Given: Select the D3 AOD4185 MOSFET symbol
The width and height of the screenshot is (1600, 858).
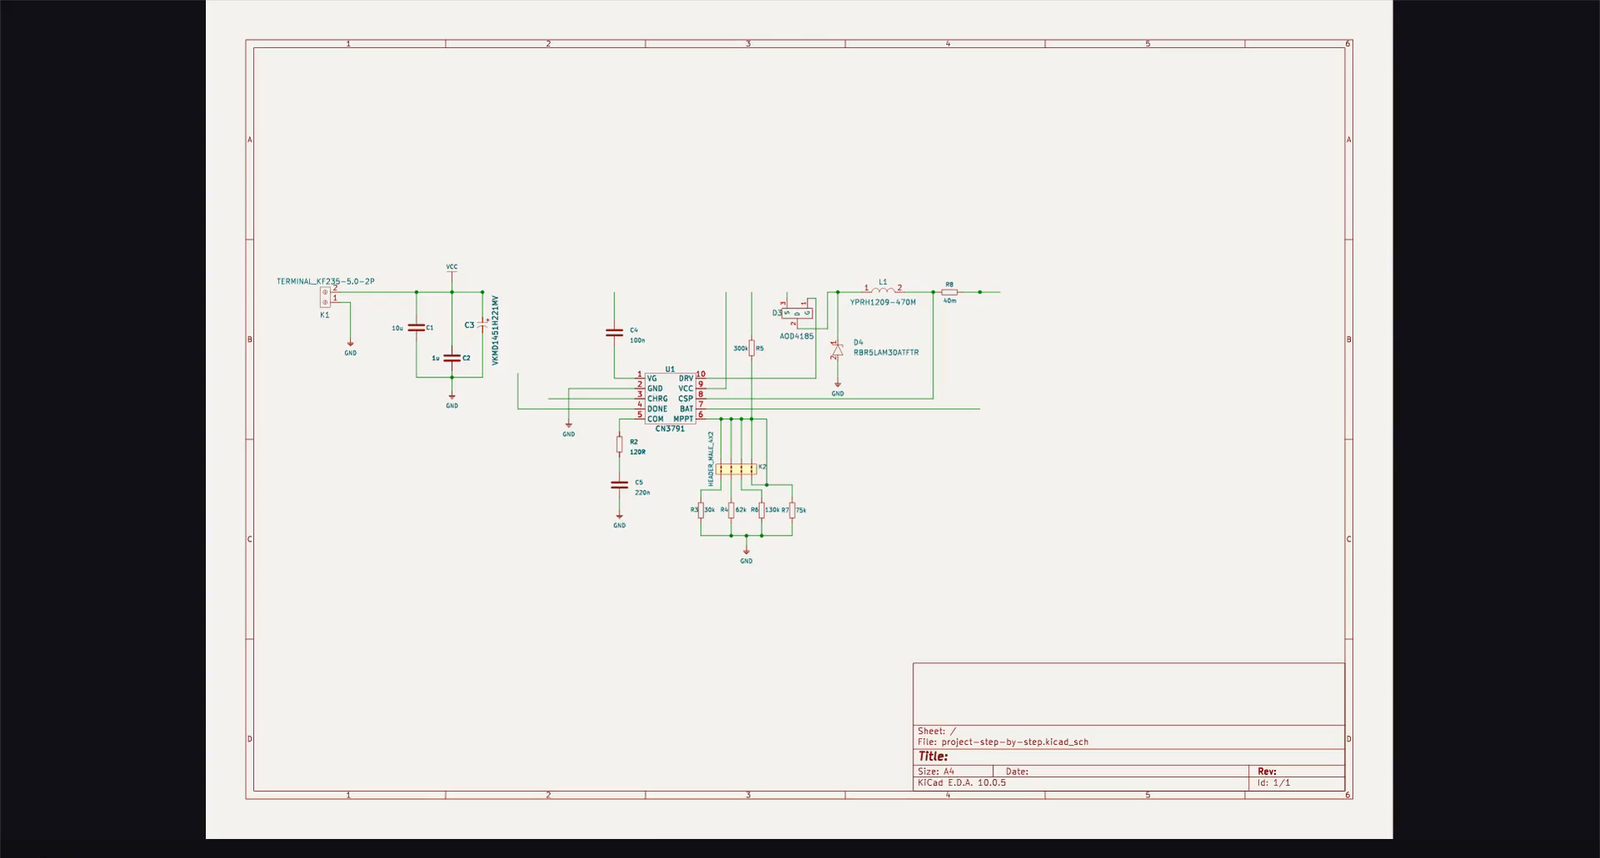Looking at the screenshot, I should point(797,313).
